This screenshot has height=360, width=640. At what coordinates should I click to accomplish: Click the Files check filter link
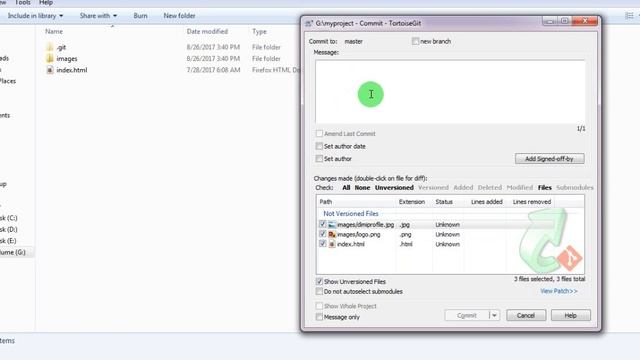click(544, 188)
